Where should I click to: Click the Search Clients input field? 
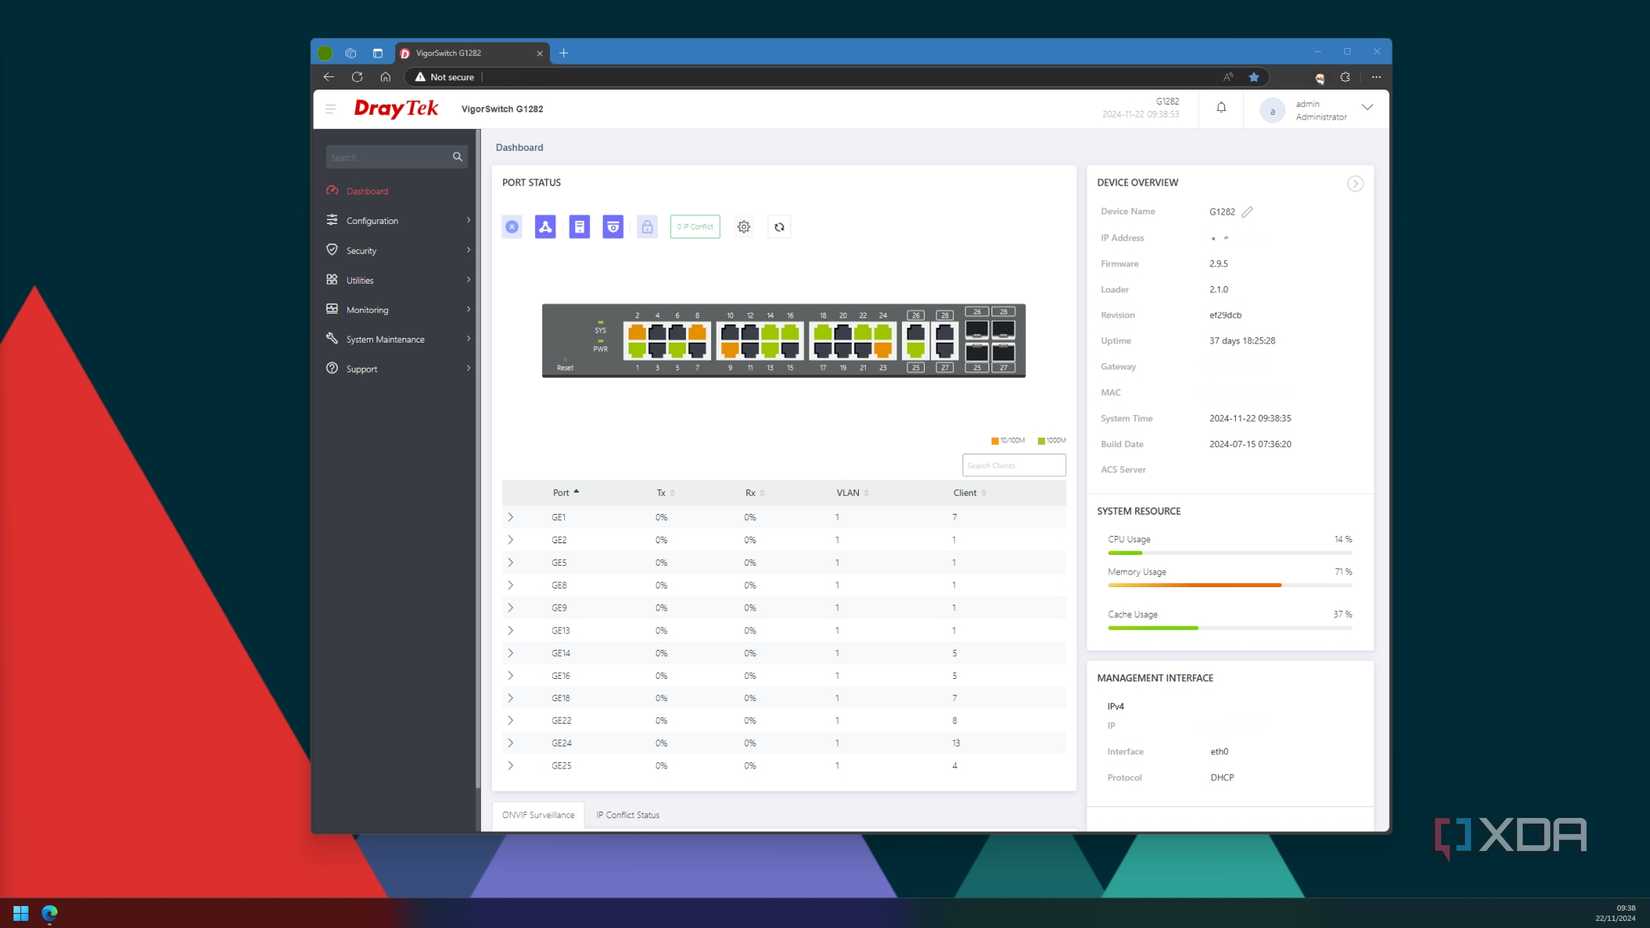point(1013,465)
